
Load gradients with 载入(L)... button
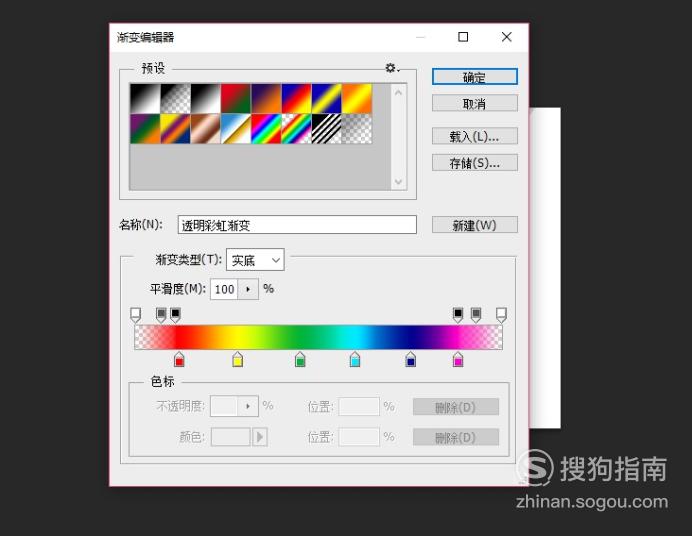[475, 136]
